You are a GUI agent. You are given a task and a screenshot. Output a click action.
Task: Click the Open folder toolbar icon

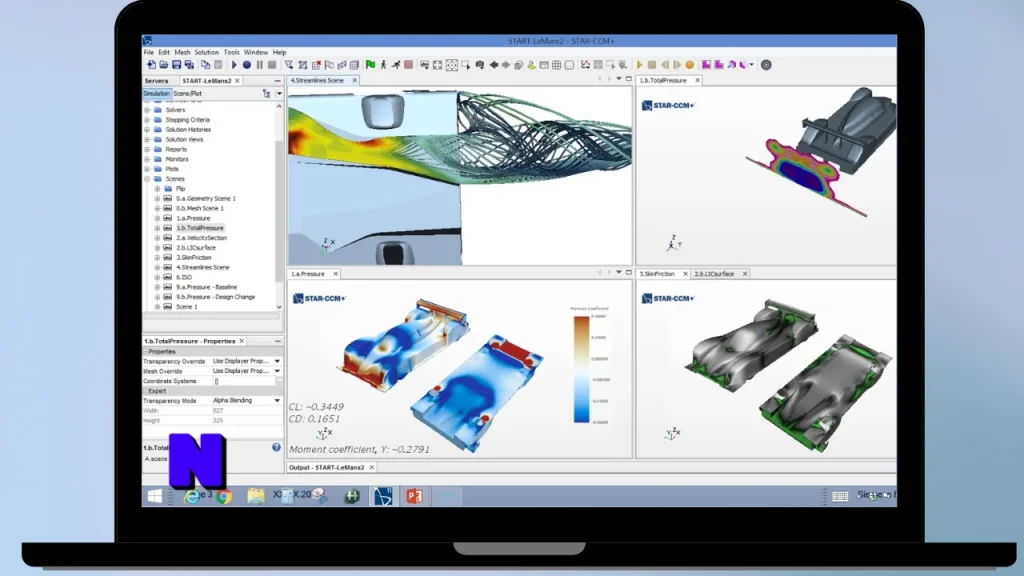164,65
